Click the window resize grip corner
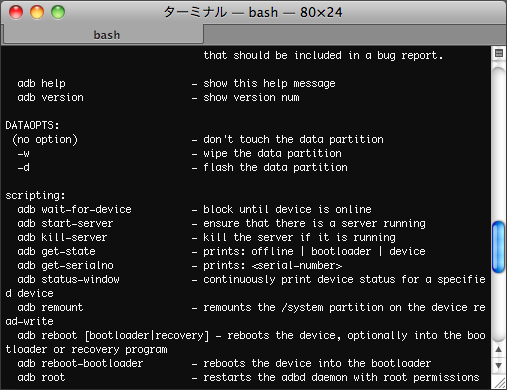507x390 pixels. point(499,382)
